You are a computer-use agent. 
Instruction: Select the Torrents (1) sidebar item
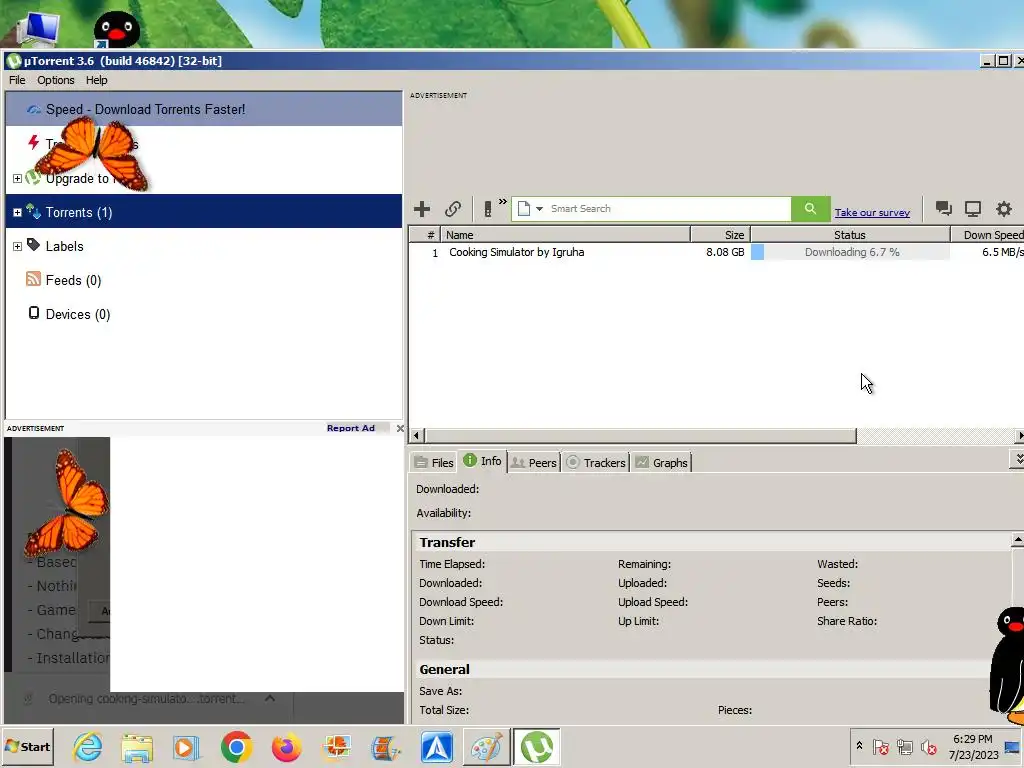[x=204, y=212]
